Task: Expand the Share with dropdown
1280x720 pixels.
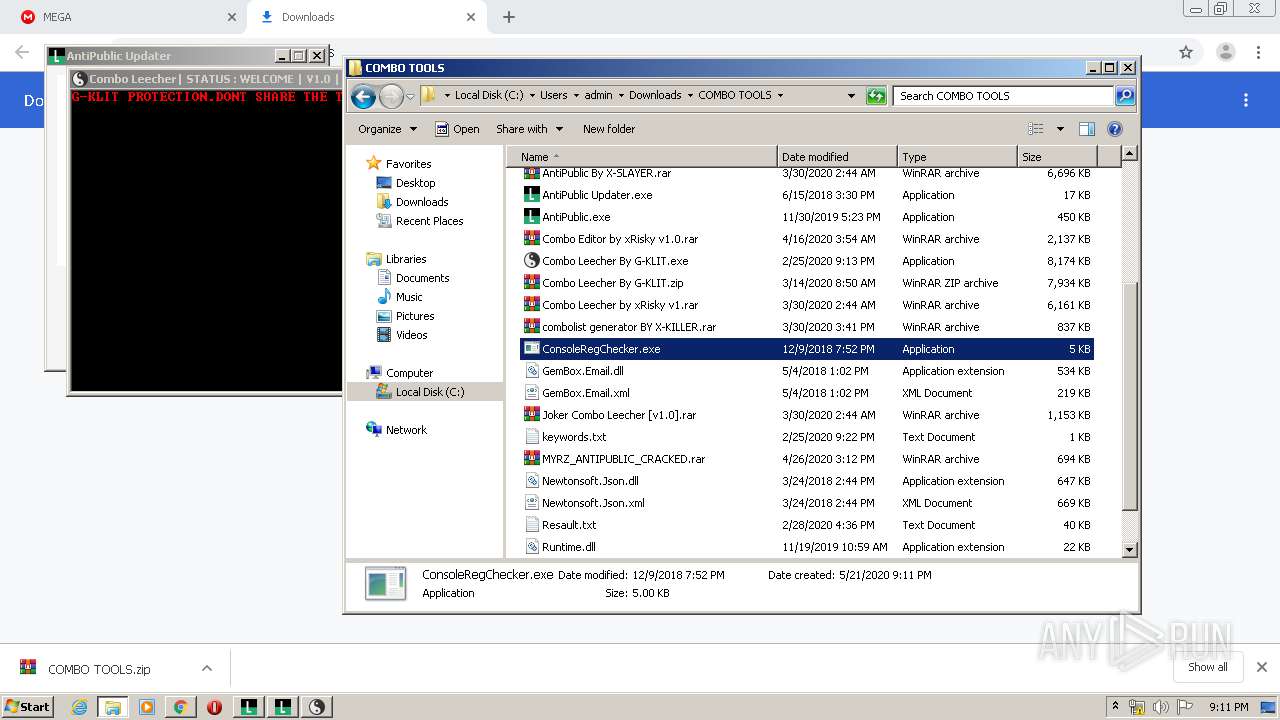Action: click(530, 129)
